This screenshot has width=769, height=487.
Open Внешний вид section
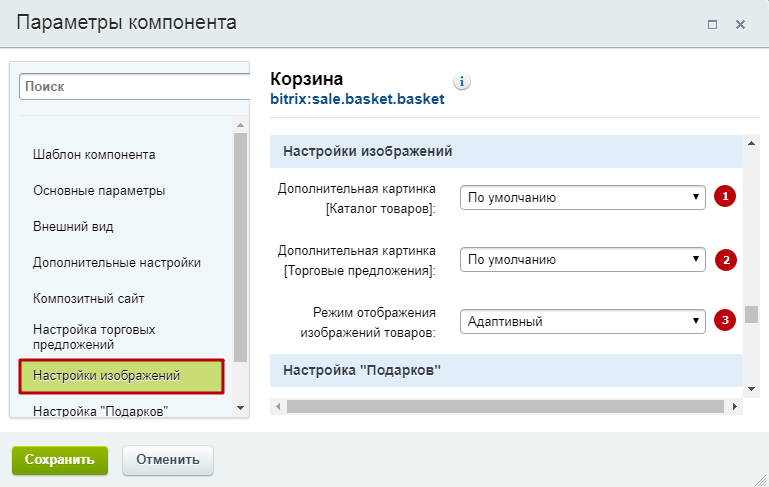(x=73, y=226)
